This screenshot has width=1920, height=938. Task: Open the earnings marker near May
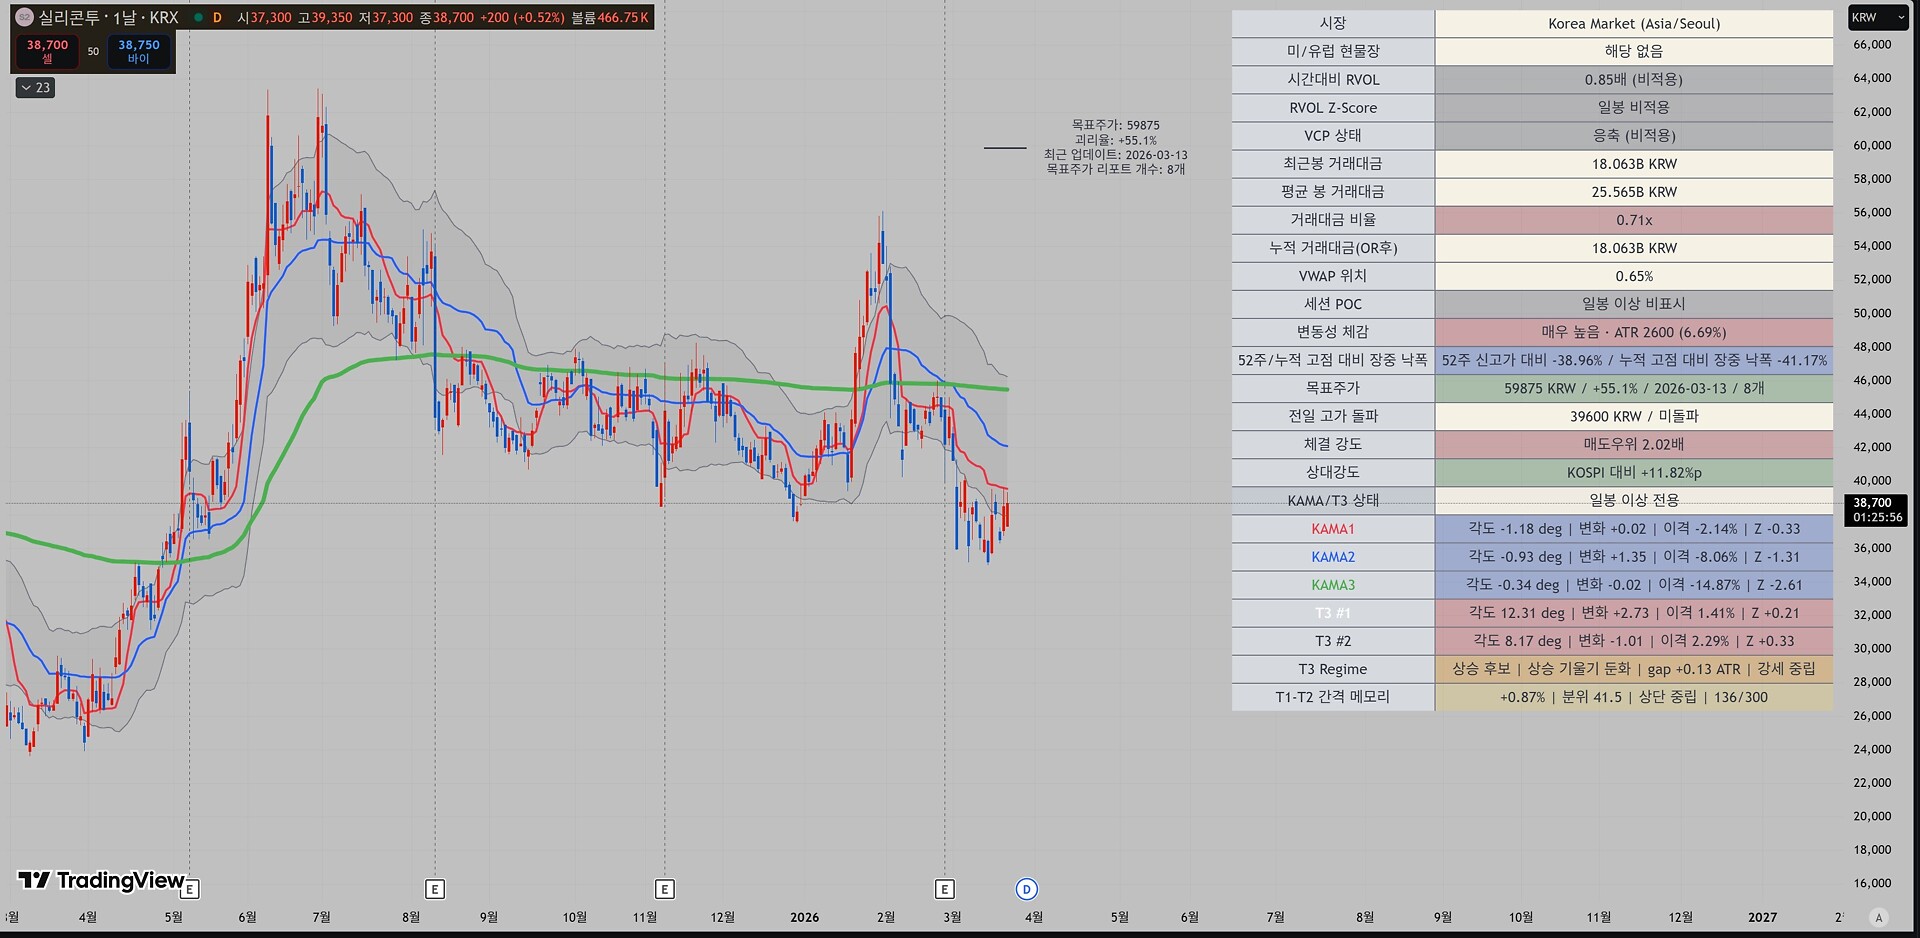coord(190,889)
